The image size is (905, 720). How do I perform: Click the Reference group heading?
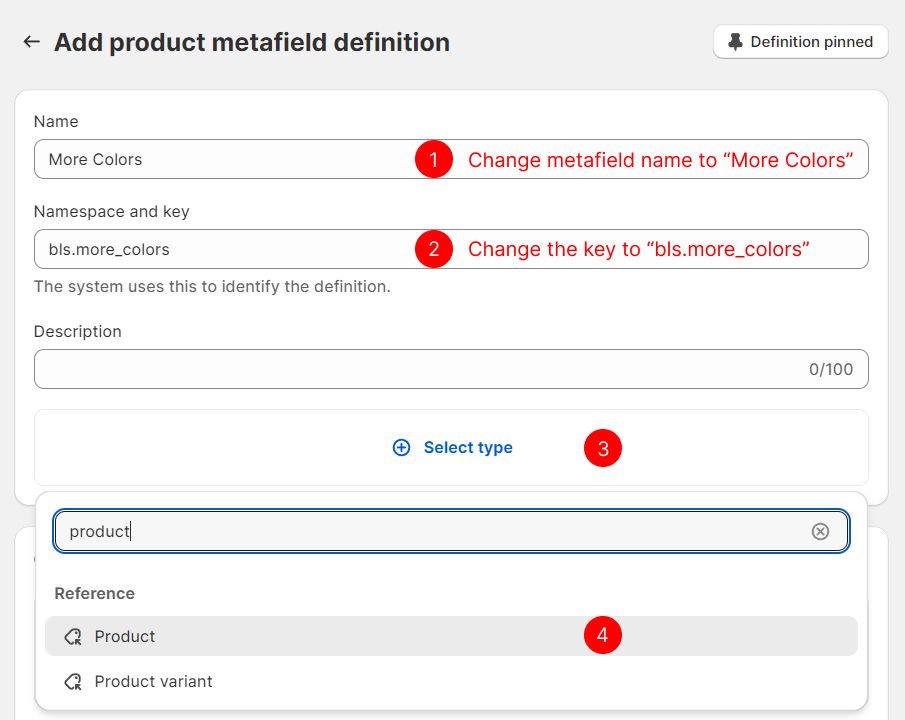pos(94,593)
